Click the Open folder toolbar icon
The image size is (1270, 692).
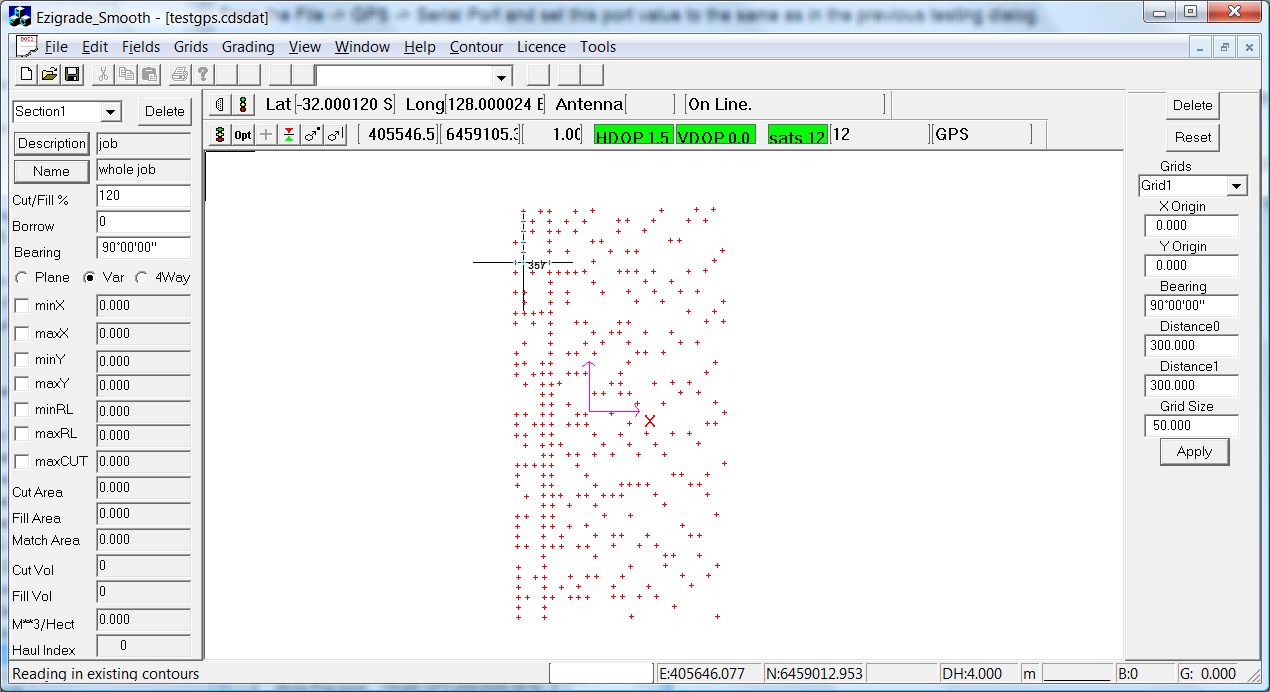tap(49, 75)
